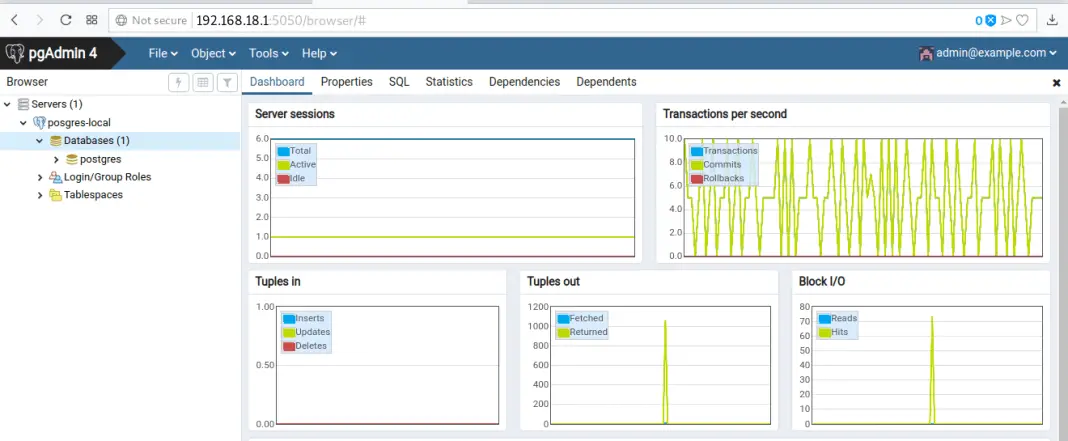
Task: Click the posgres-local server elephant icon
Action: [x=39, y=123]
